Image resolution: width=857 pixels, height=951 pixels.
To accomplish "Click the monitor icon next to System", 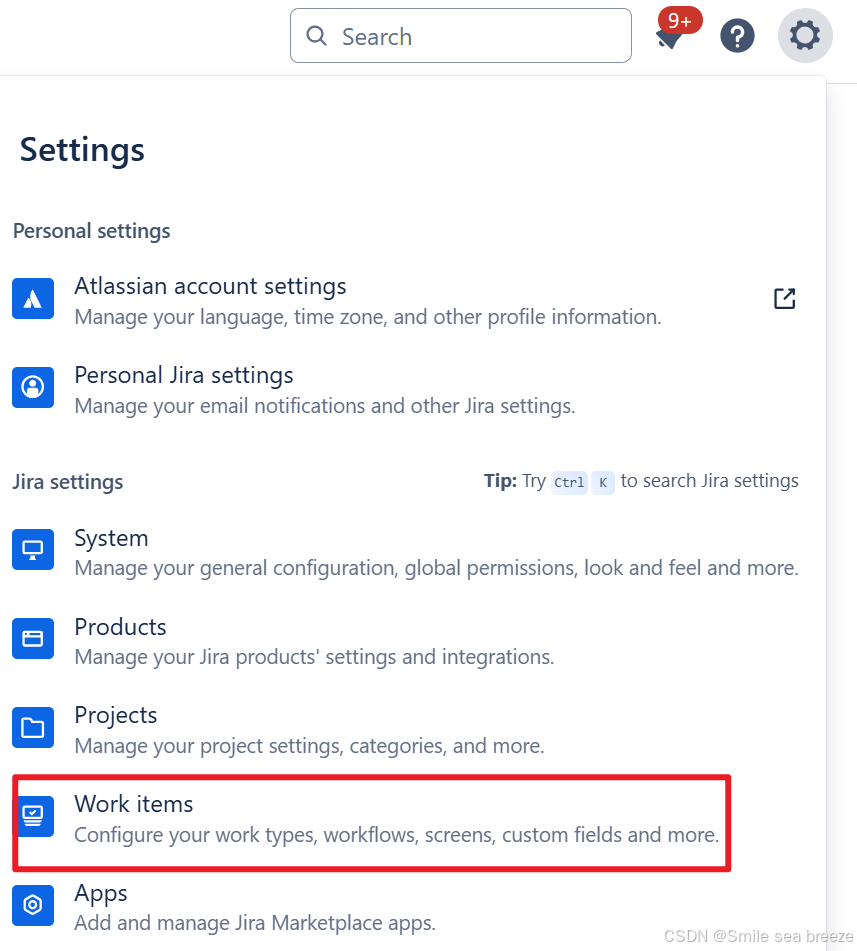I will (x=33, y=549).
